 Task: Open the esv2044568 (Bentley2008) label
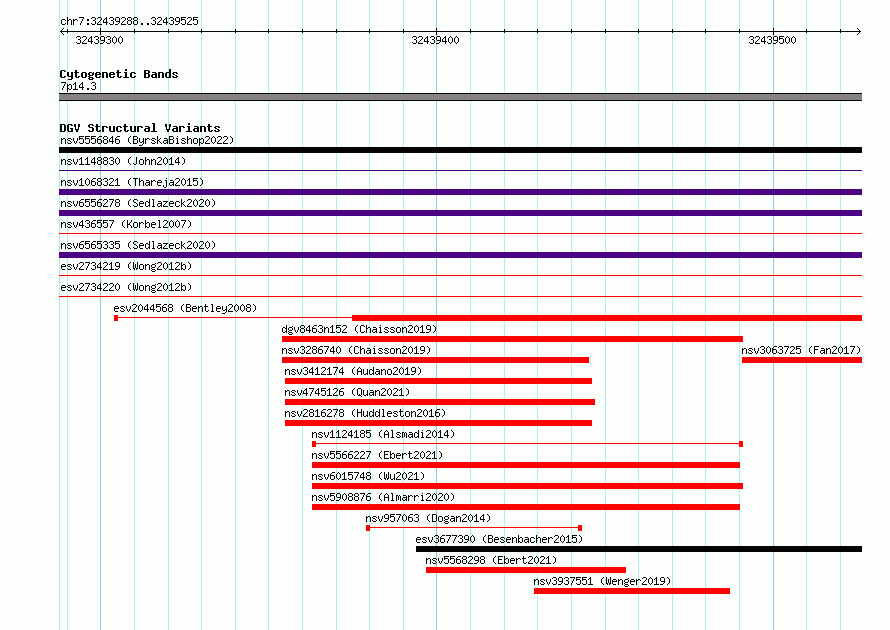185,308
